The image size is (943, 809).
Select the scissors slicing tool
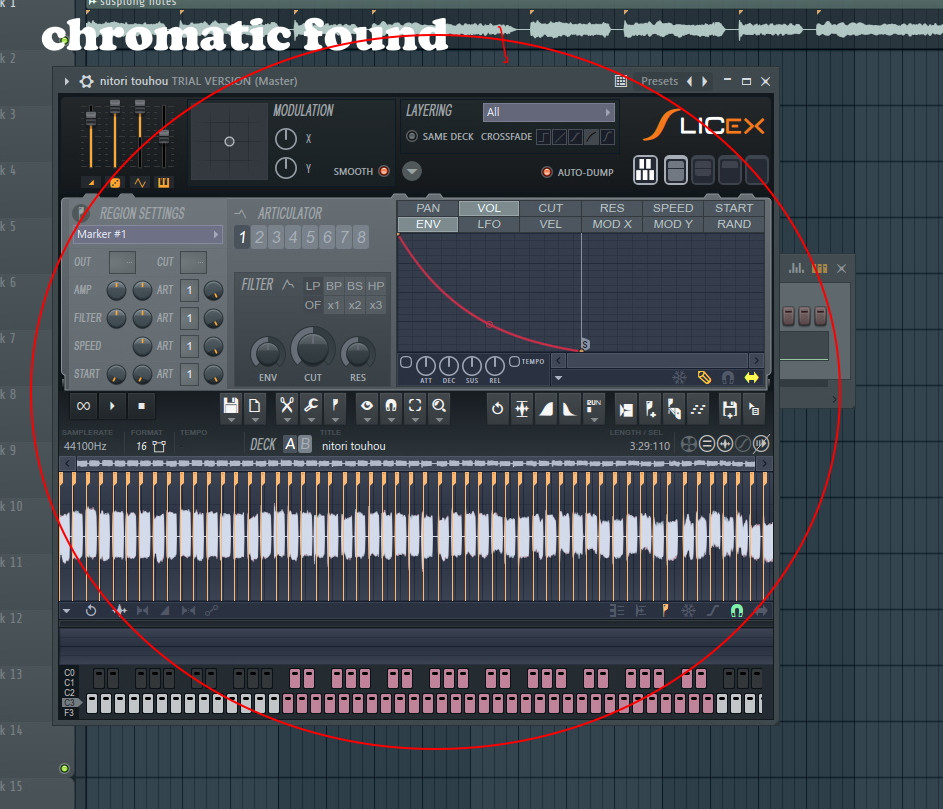coord(285,406)
